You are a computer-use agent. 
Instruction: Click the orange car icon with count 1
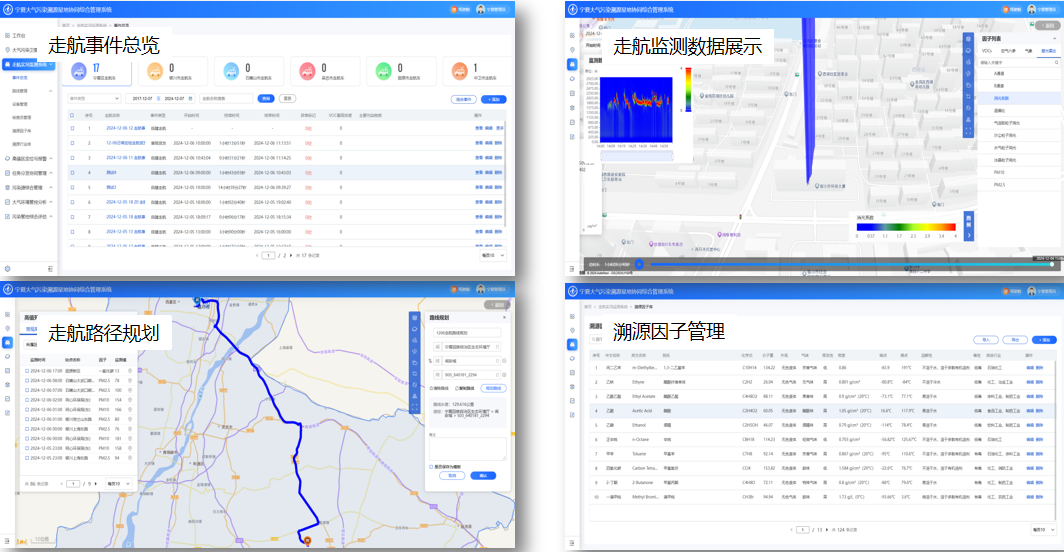pos(459,70)
